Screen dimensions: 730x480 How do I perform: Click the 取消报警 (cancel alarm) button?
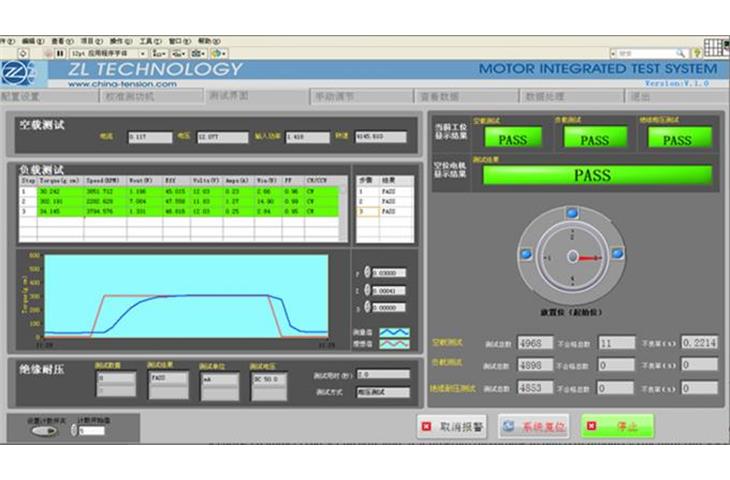[x=452, y=426]
